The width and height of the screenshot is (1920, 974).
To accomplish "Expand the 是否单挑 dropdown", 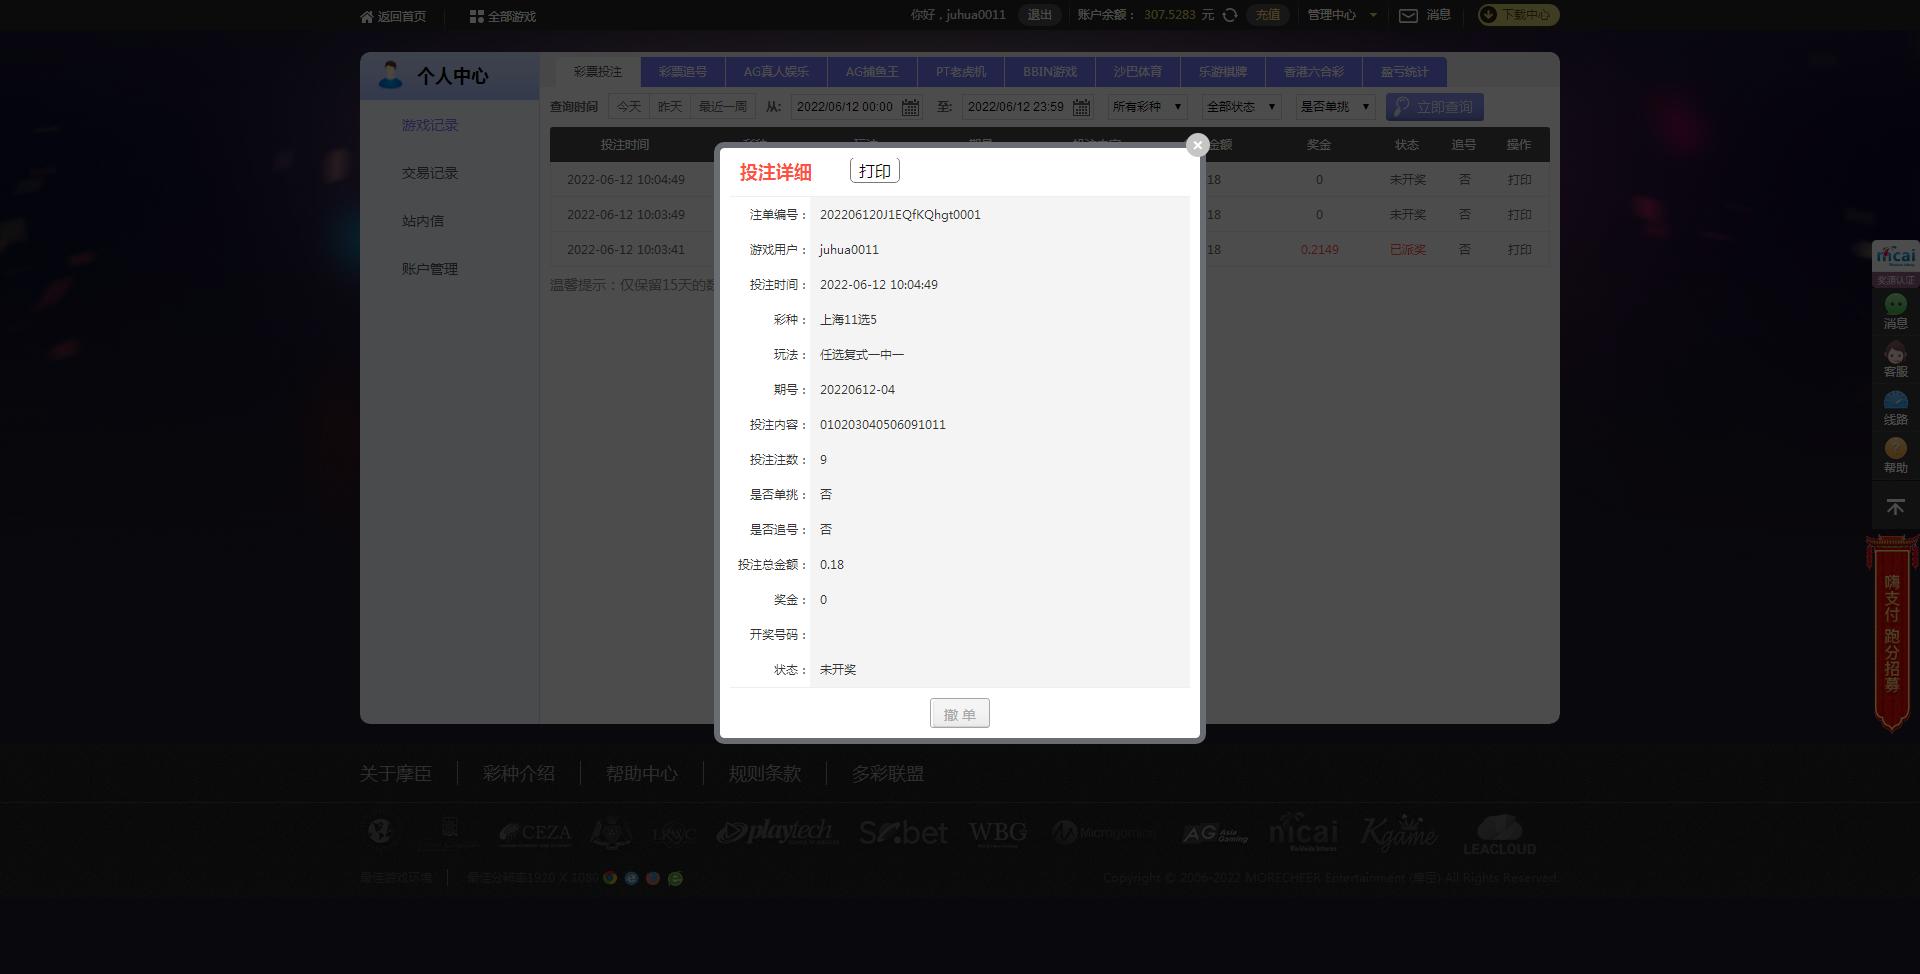I will pyautogui.click(x=1335, y=107).
